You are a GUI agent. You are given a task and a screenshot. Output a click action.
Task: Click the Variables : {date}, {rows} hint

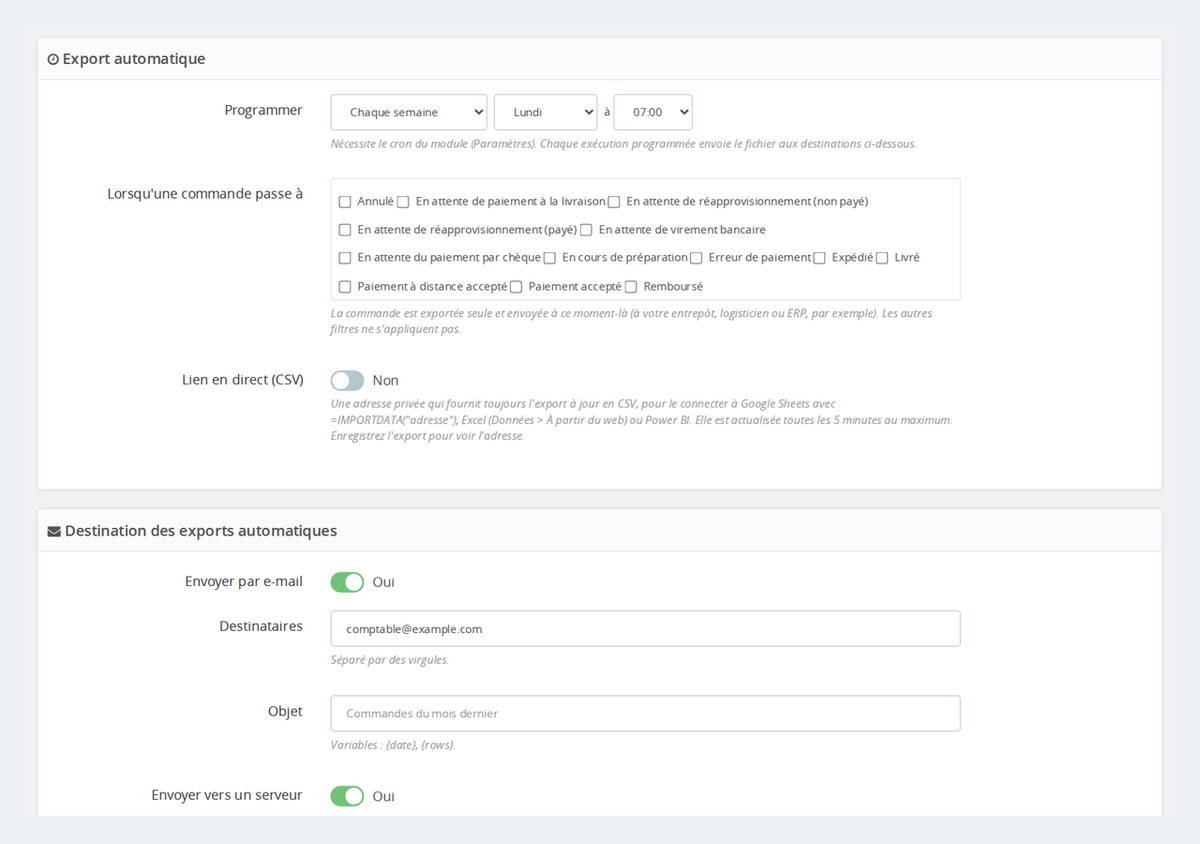coord(393,745)
